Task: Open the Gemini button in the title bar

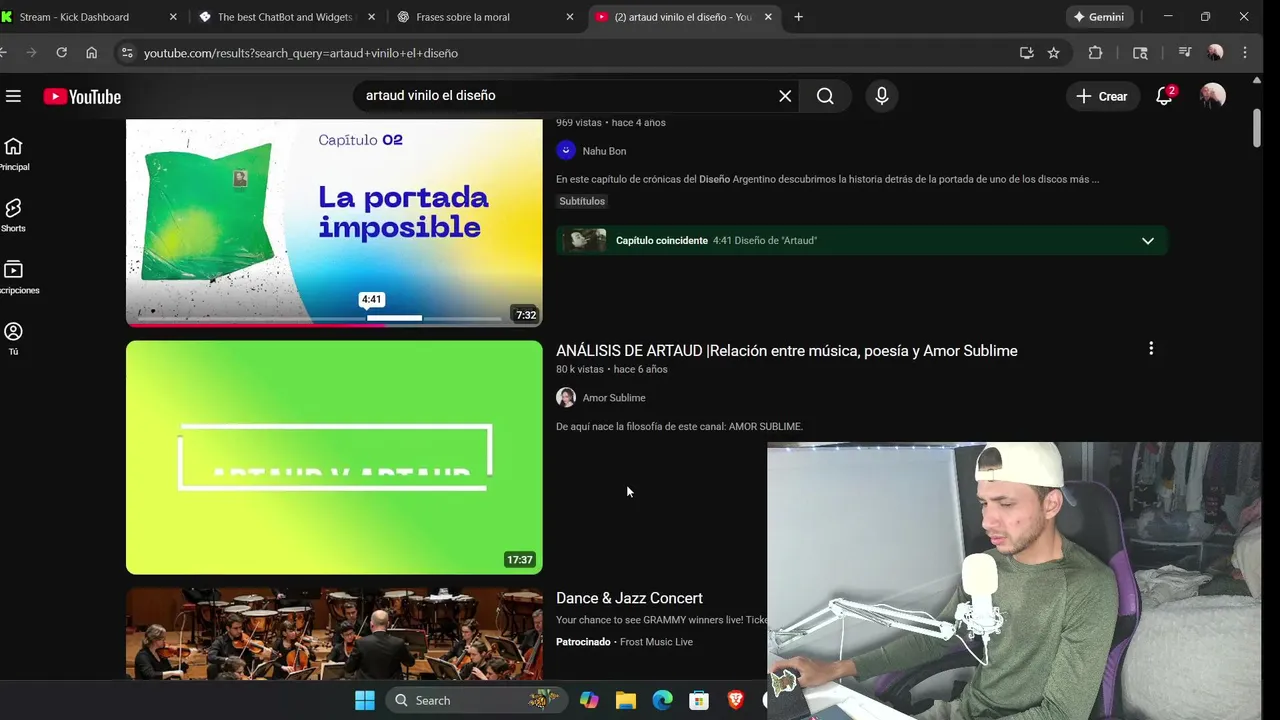Action: pyautogui.click(x=1099, y=17)
